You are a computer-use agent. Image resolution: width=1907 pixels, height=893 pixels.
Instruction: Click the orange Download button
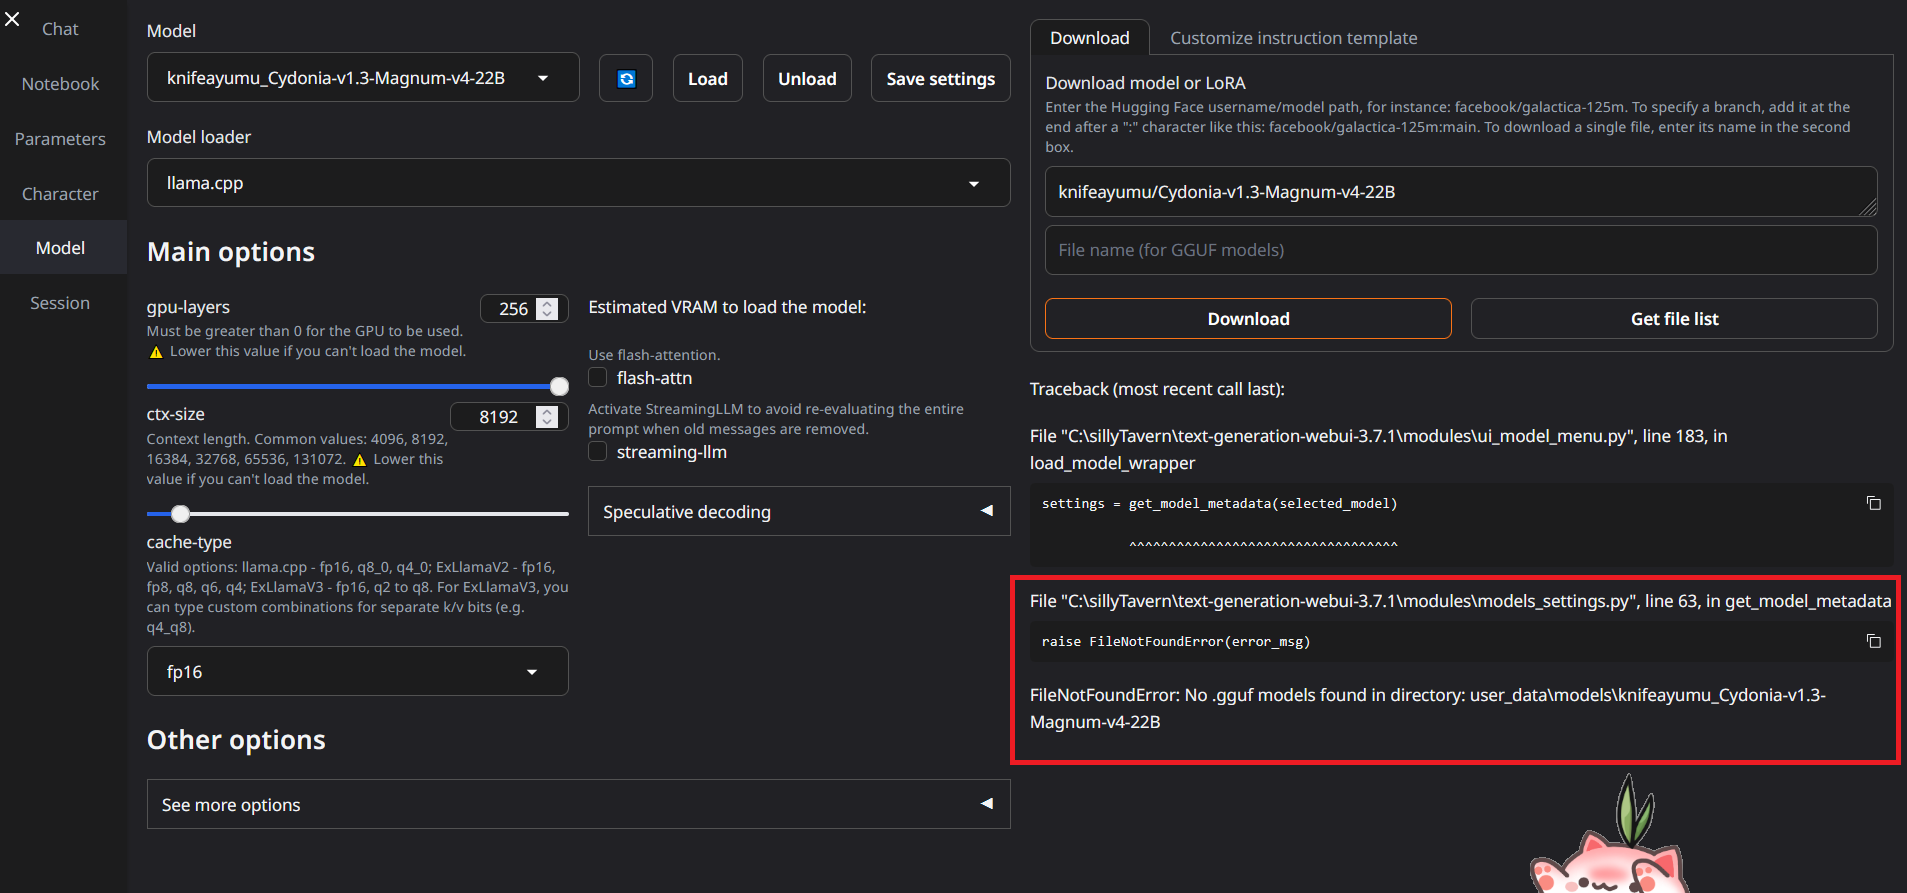pyautogui.click(x=1248, y=319)
